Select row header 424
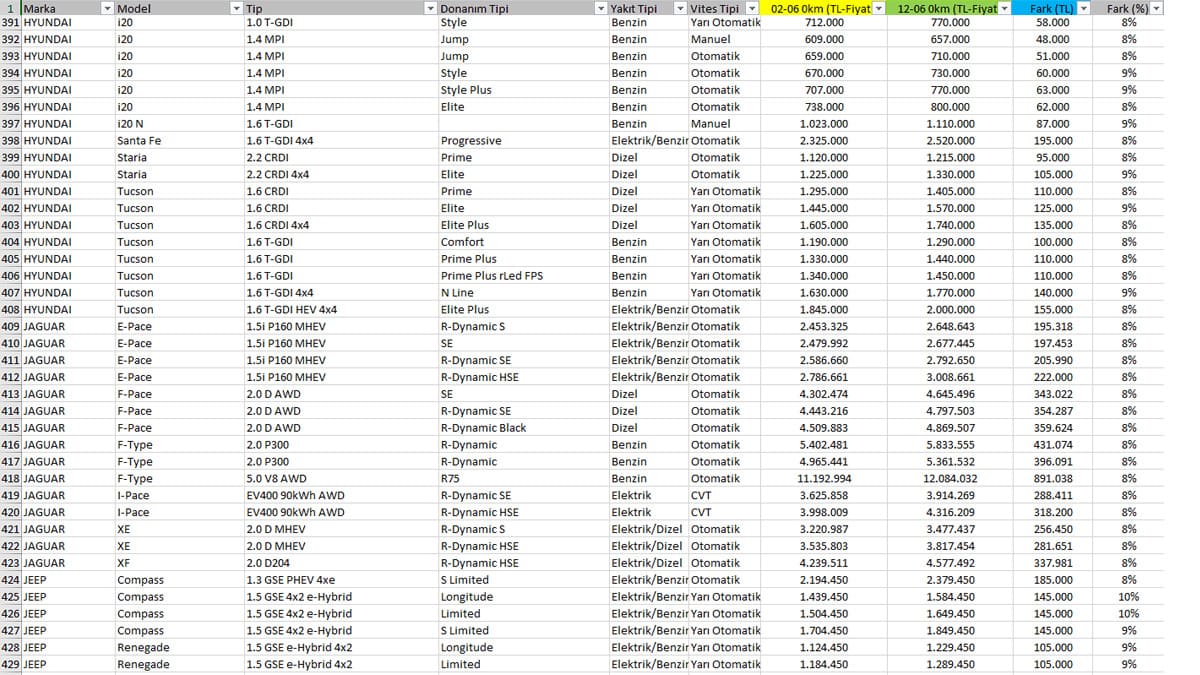This screenshot has height=675, width=1200. coord(10,579)
